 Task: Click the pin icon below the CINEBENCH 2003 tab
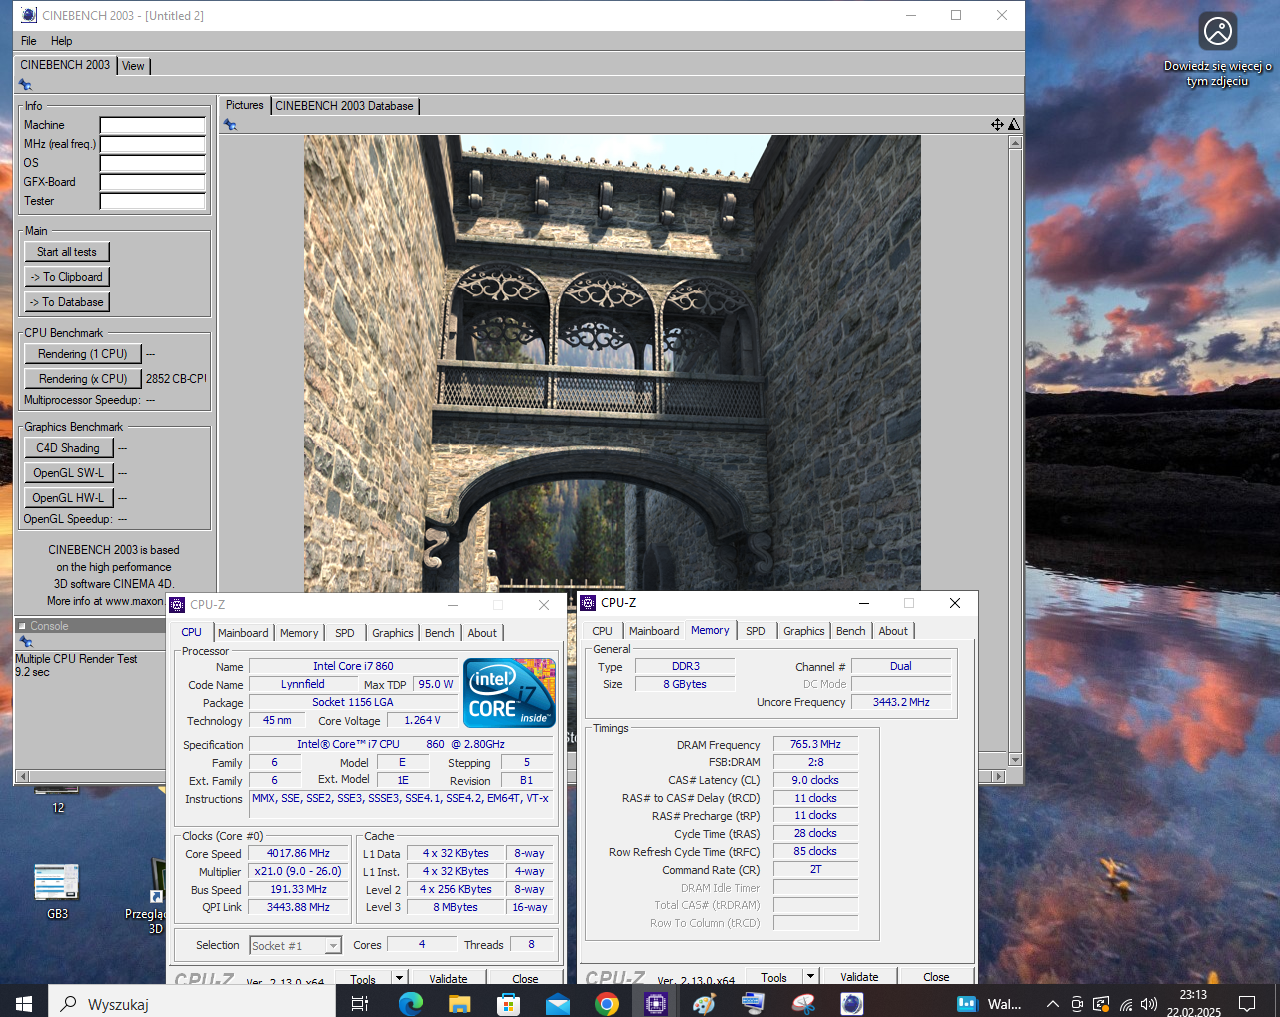[x=25, y=85]
